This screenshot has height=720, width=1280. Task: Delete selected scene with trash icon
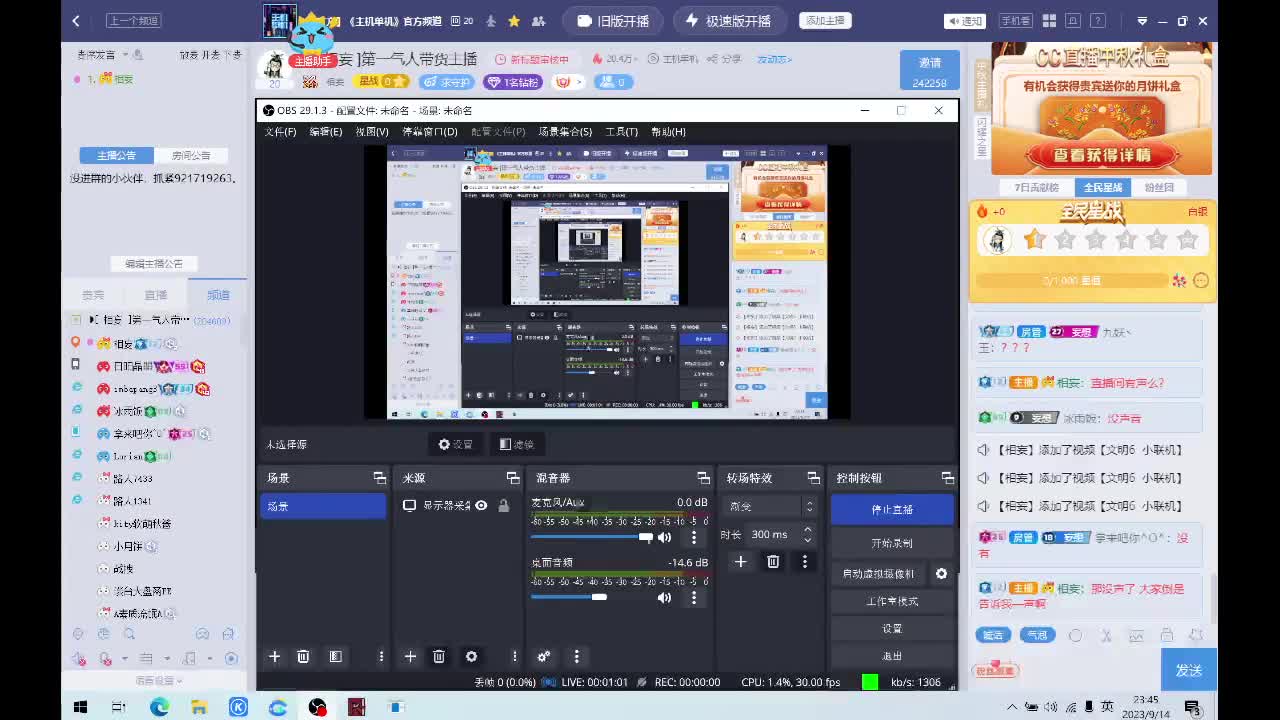[304, 657]
